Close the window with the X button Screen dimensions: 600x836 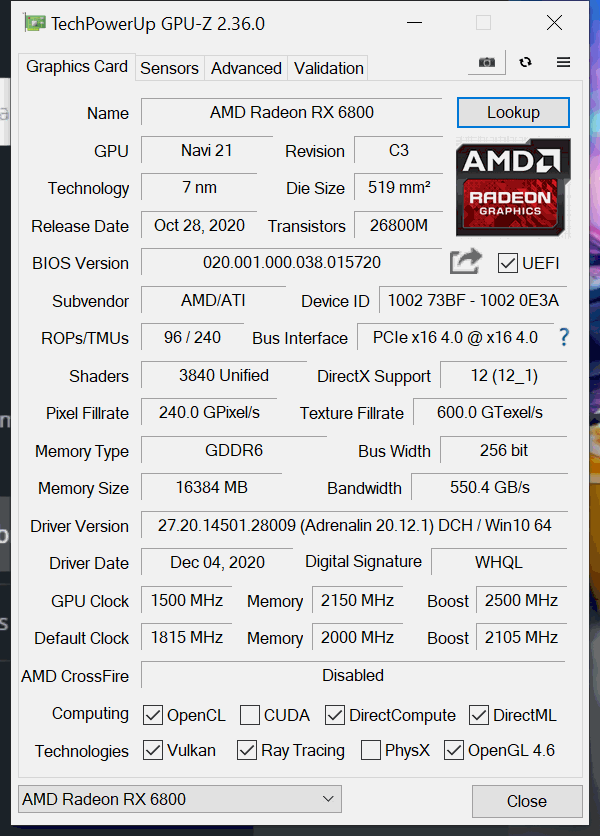tap(554, 23)
